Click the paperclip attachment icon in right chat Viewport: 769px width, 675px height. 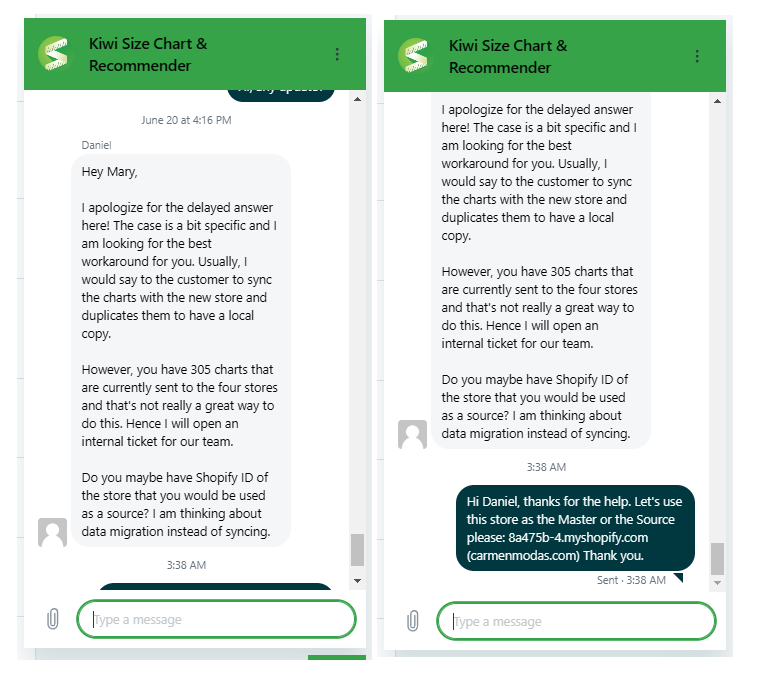click(x=413, y=621)
